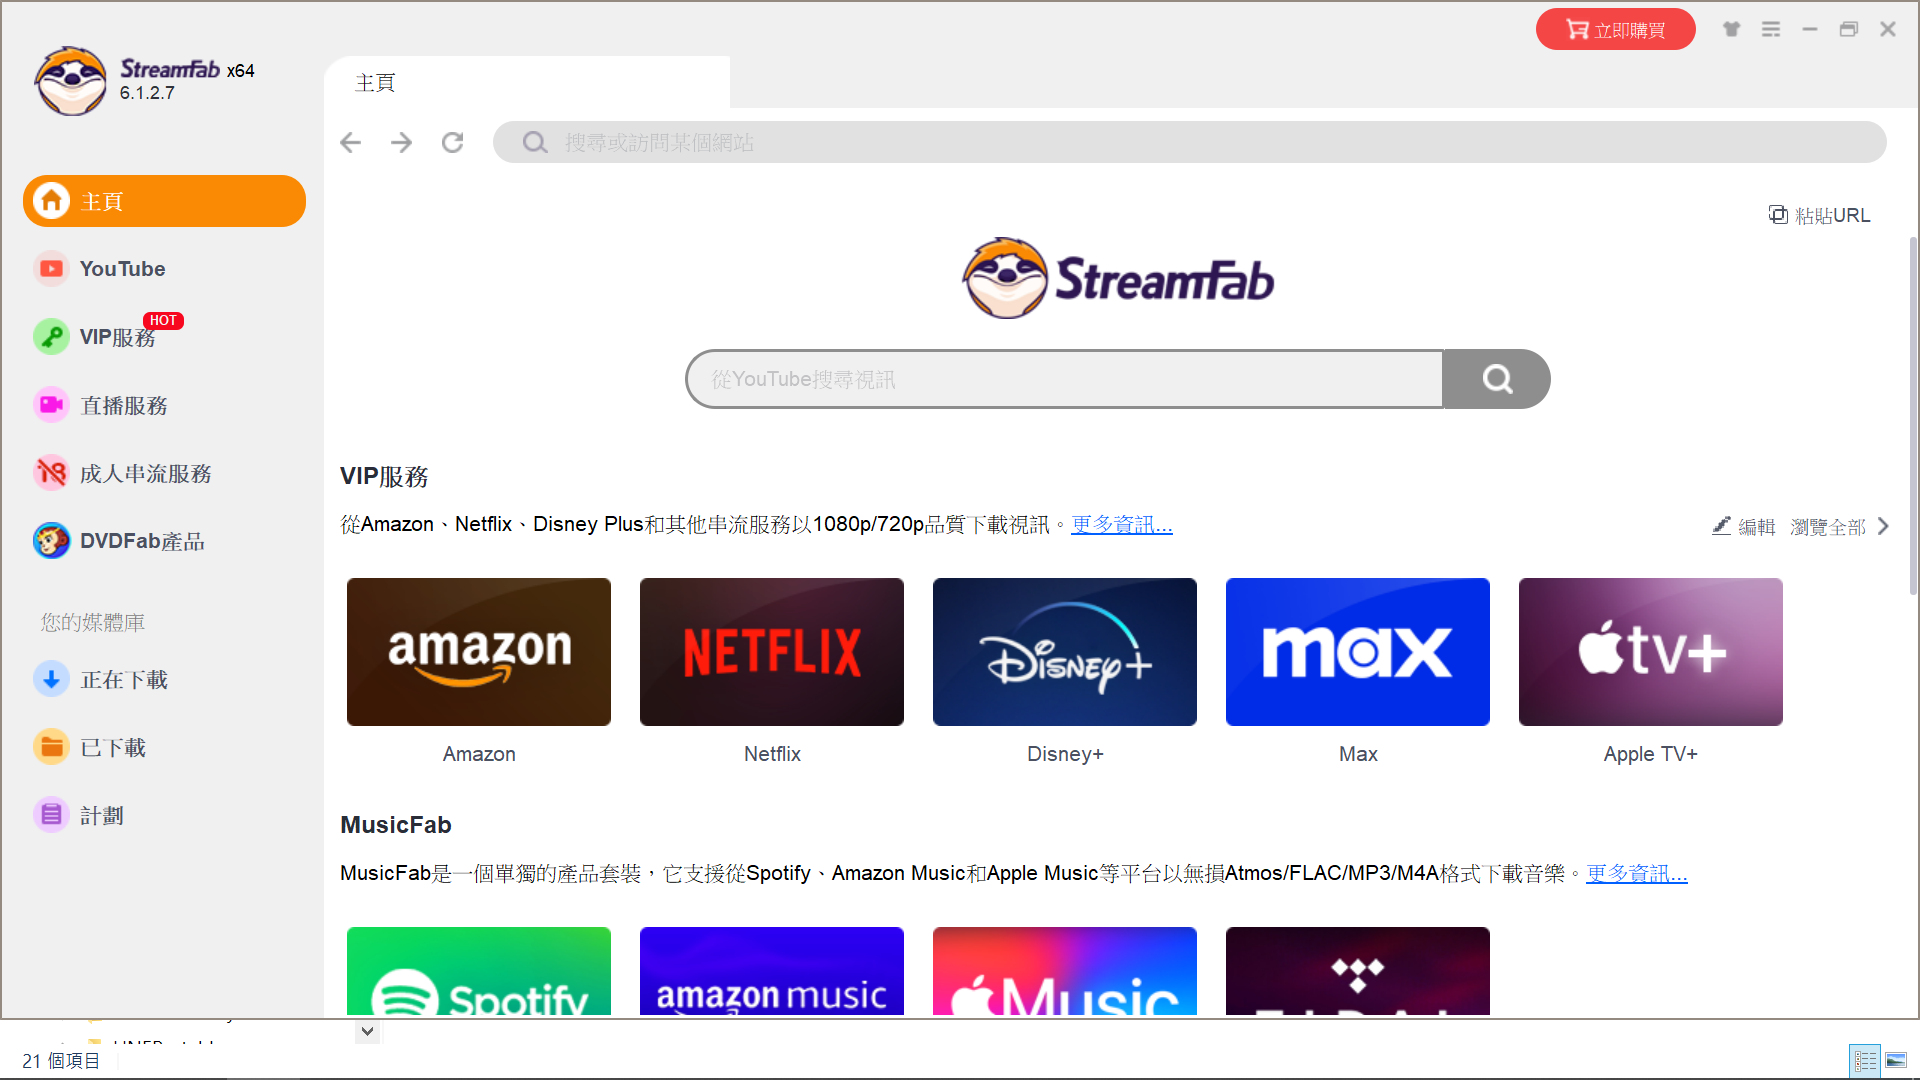Click the skin/theme shirt icon

pyautogui.click(x=1731, y=29)
